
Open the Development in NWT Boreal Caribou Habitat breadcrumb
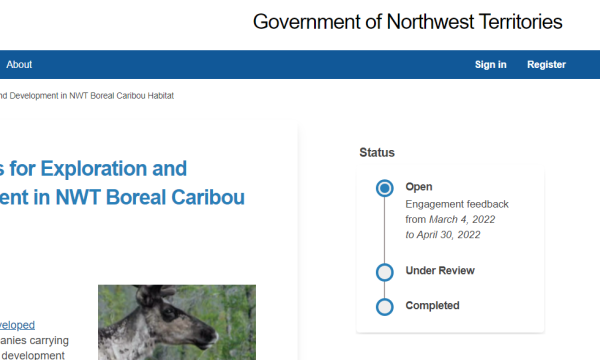coord(87,96)
